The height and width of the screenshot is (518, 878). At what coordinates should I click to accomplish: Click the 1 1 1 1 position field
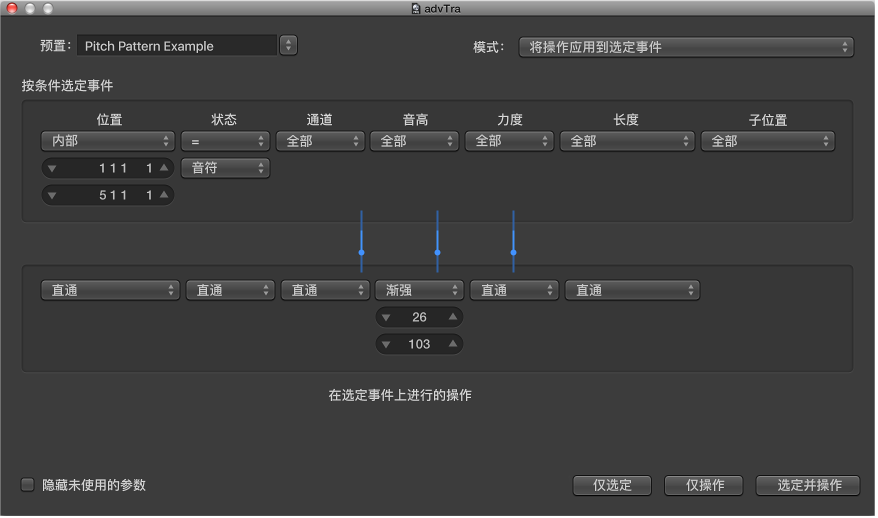(108, 168)
